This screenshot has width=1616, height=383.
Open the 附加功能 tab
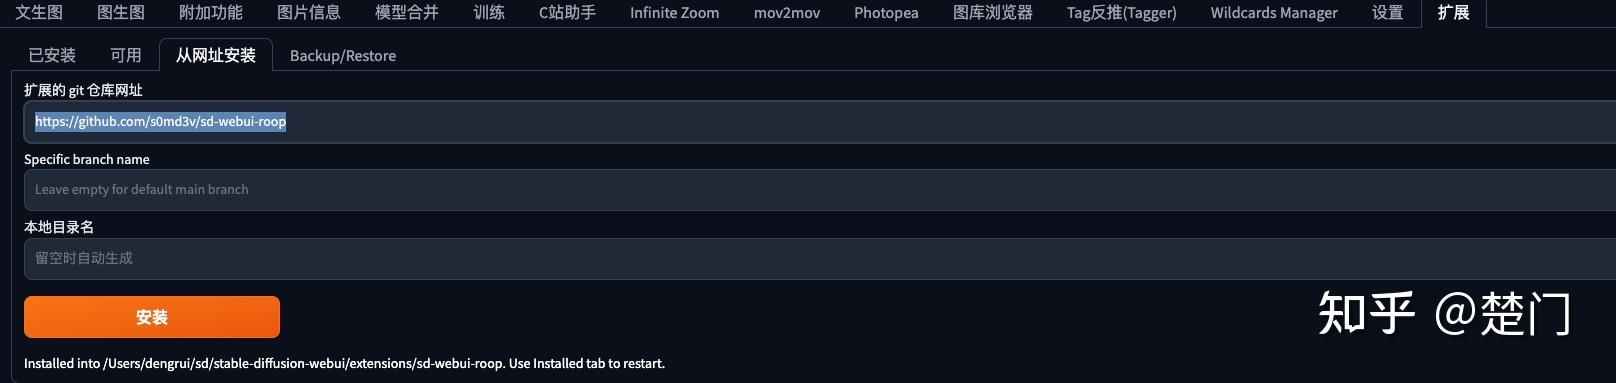(211, 13)
